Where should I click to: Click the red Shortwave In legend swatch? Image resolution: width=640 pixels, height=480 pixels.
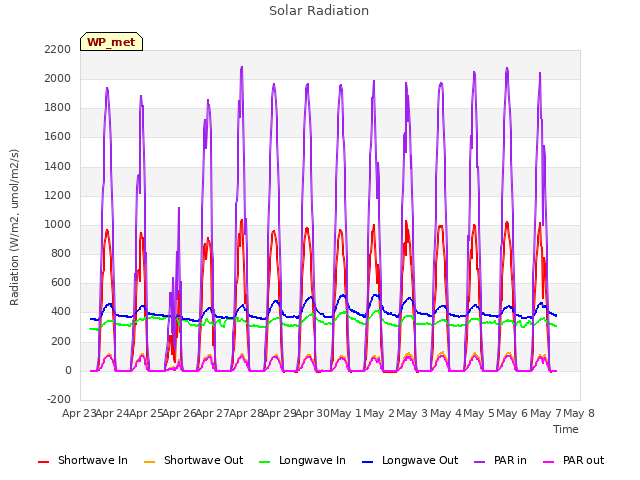point(44,462)
